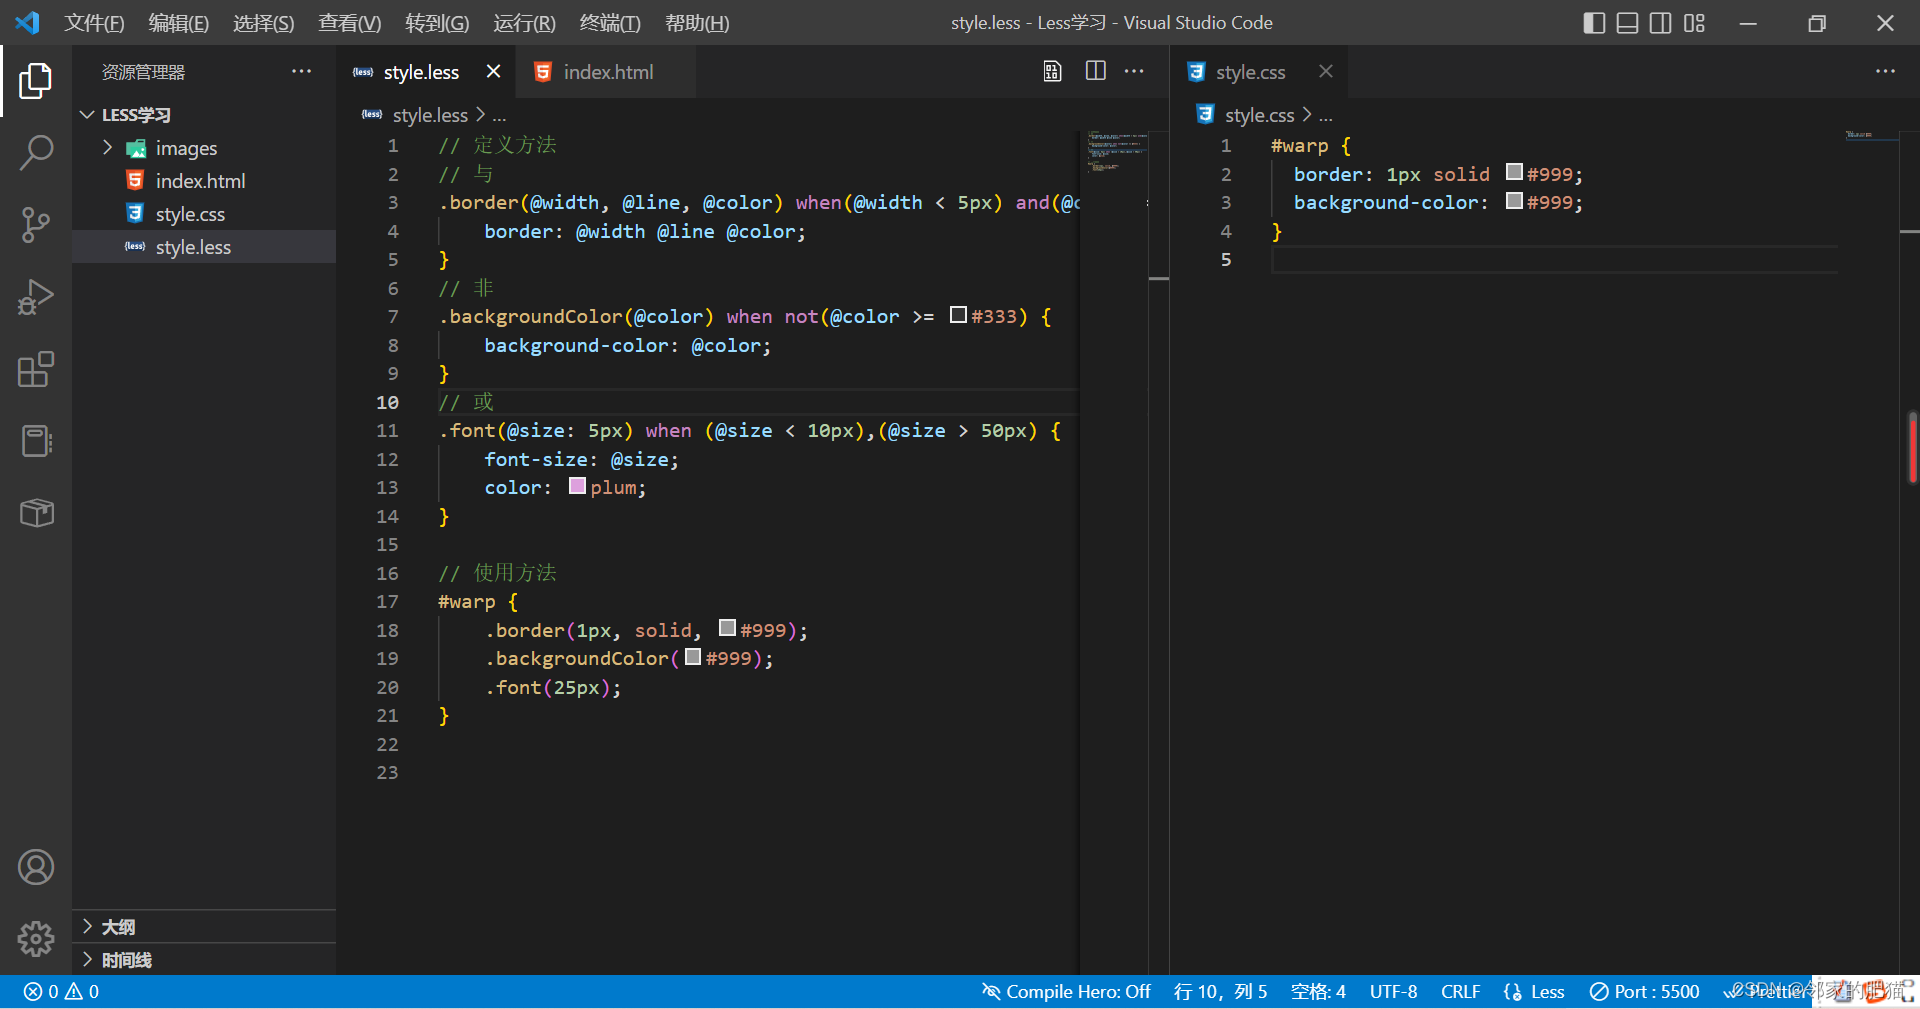Image resolution: width=1920 pixels, height=1009 pixels.
Task: Open the 选择(S) menu
Action: 263,23
